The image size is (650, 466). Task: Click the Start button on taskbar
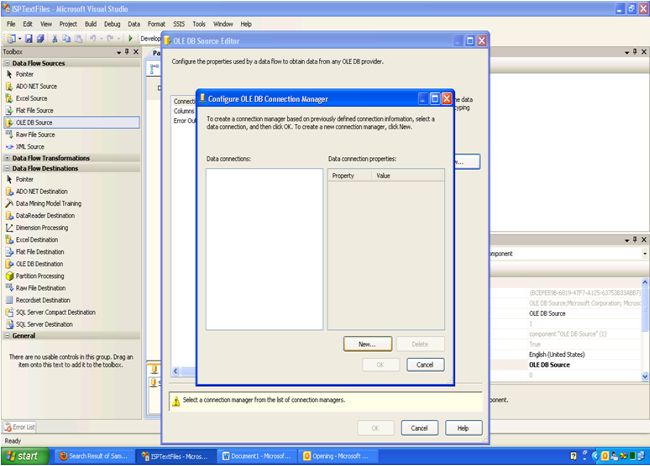24,456
